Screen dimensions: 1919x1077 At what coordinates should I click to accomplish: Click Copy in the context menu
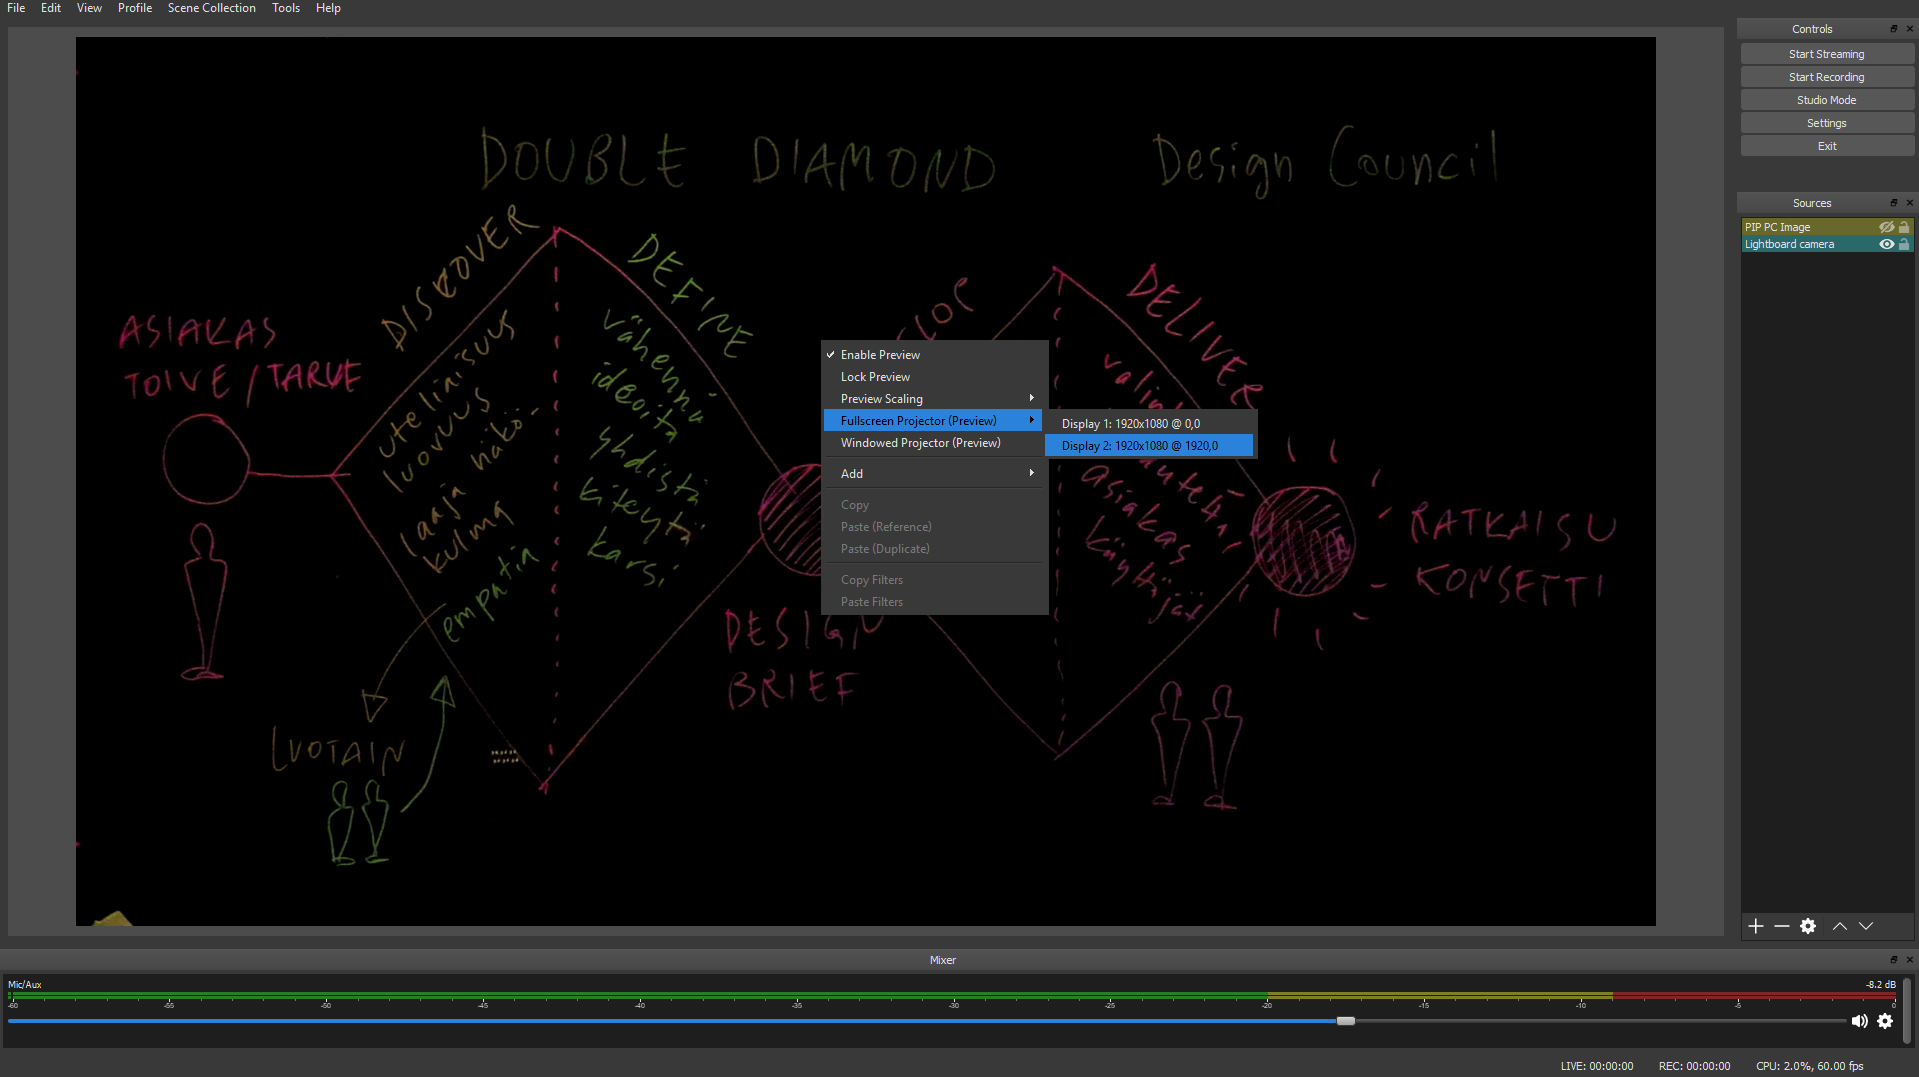tap(934, 505)
